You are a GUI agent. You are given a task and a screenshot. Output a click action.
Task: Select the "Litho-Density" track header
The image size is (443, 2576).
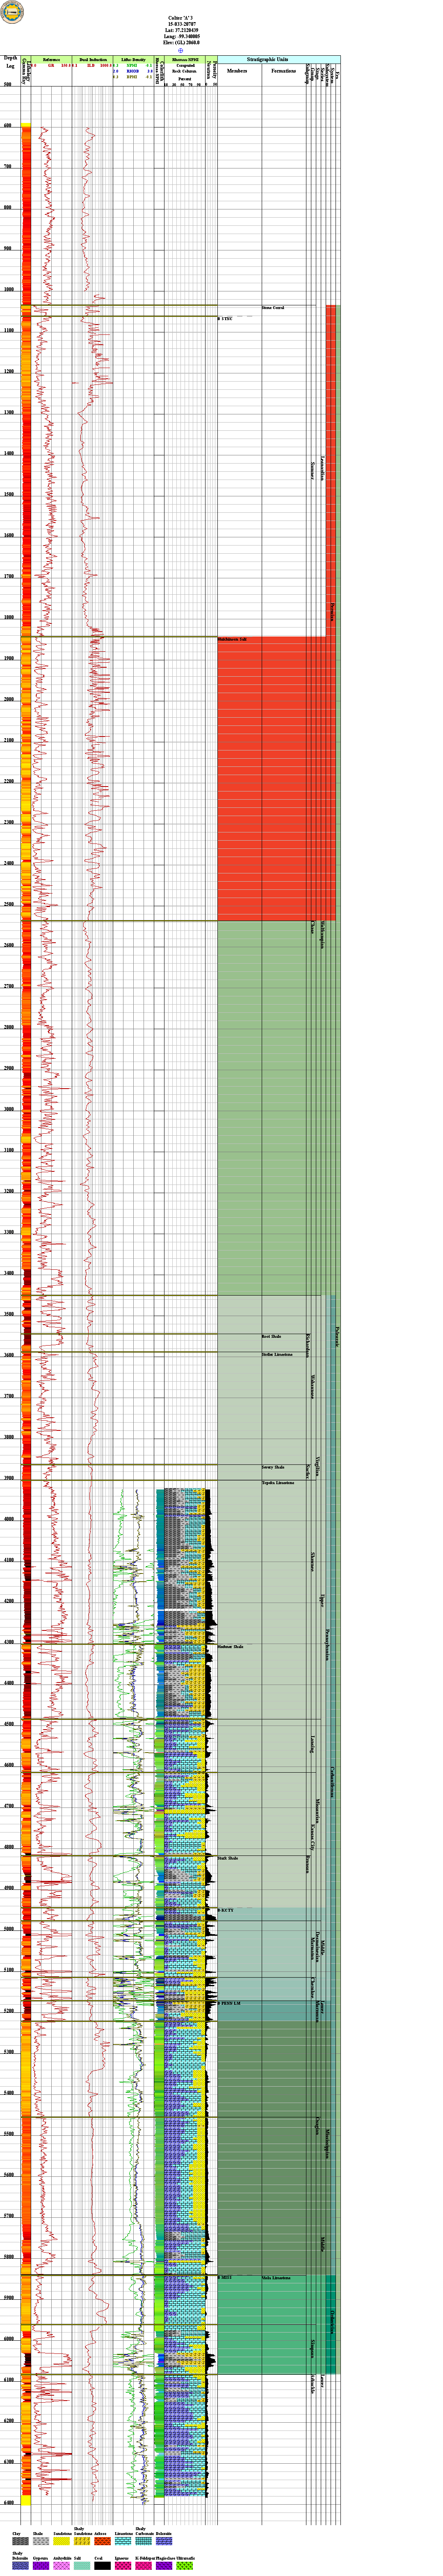[133, 60]
